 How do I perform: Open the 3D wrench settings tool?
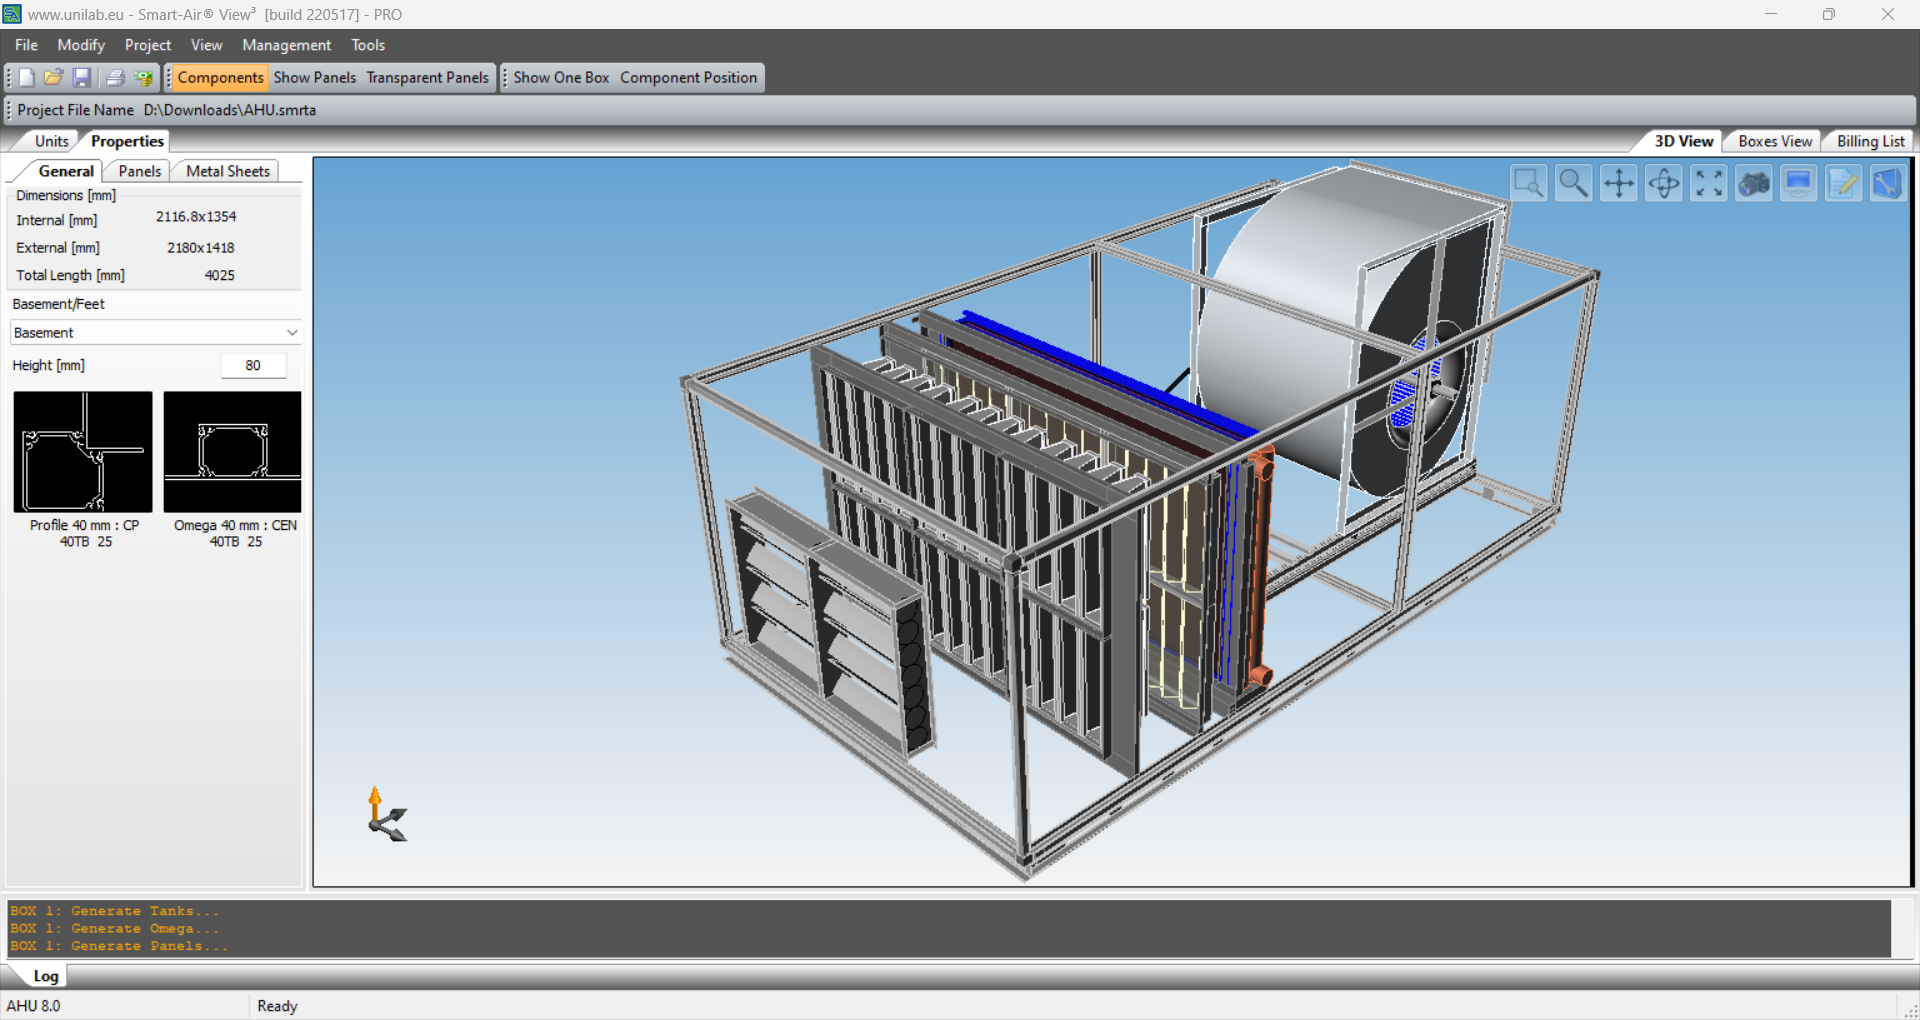(1888, 182)
